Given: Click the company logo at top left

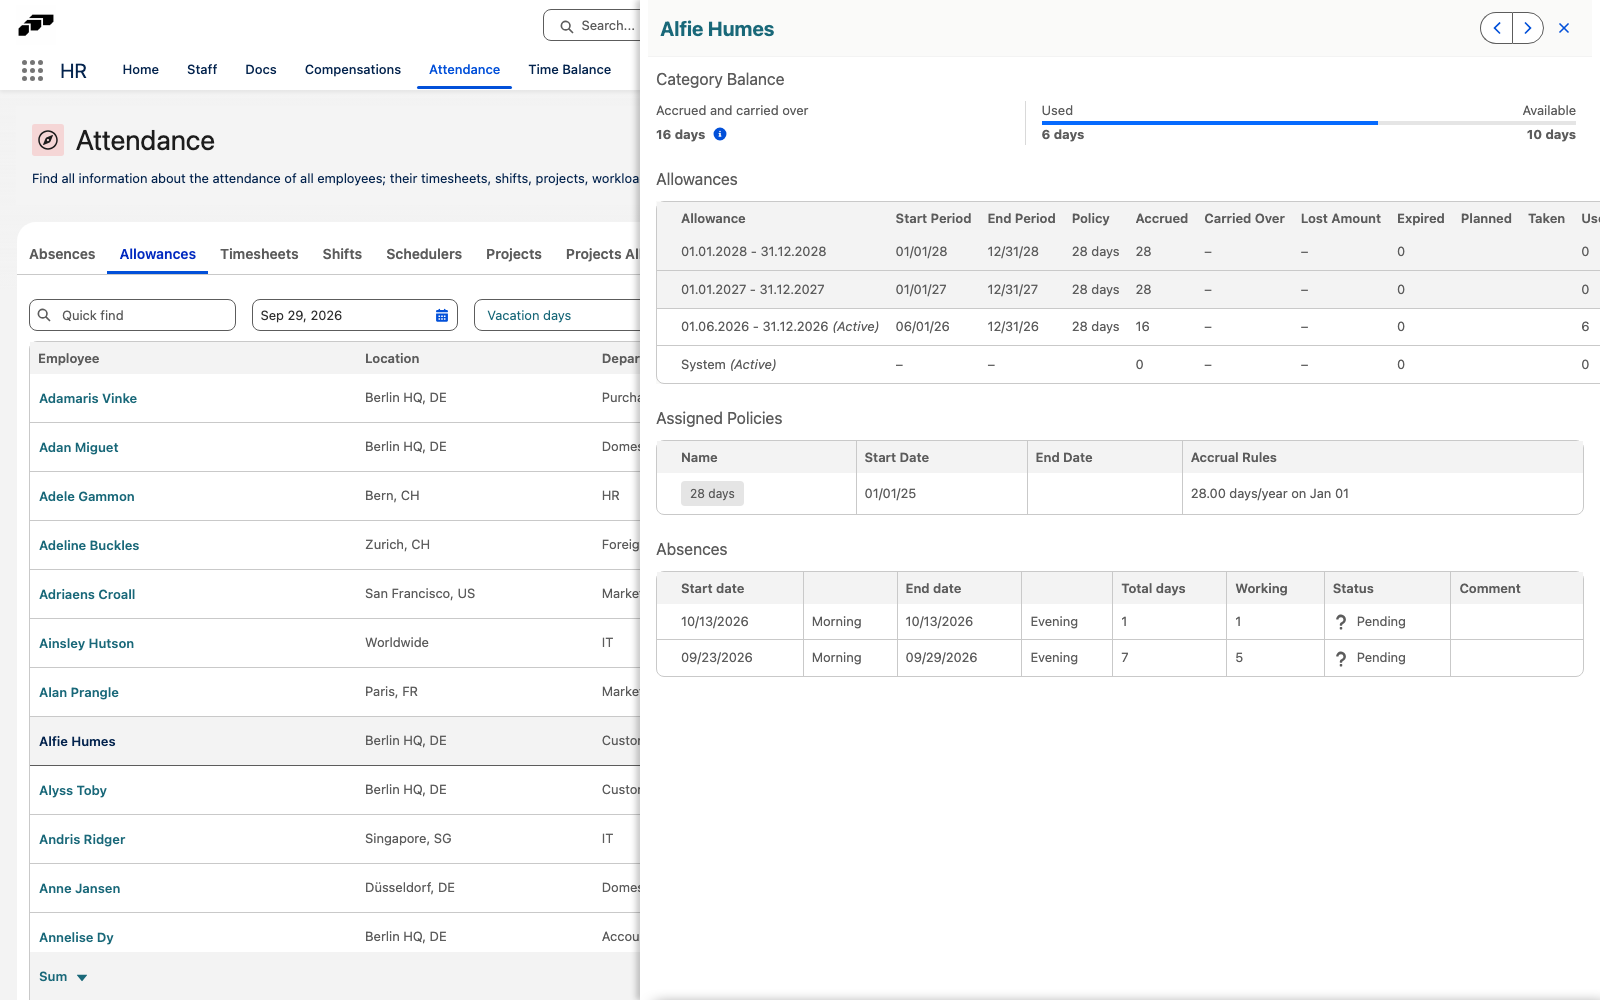Looking at the screenshot, I should click(x=36, y=24).
